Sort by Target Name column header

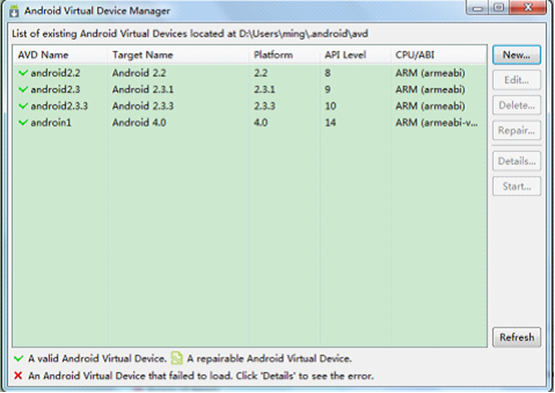(178, 55)
